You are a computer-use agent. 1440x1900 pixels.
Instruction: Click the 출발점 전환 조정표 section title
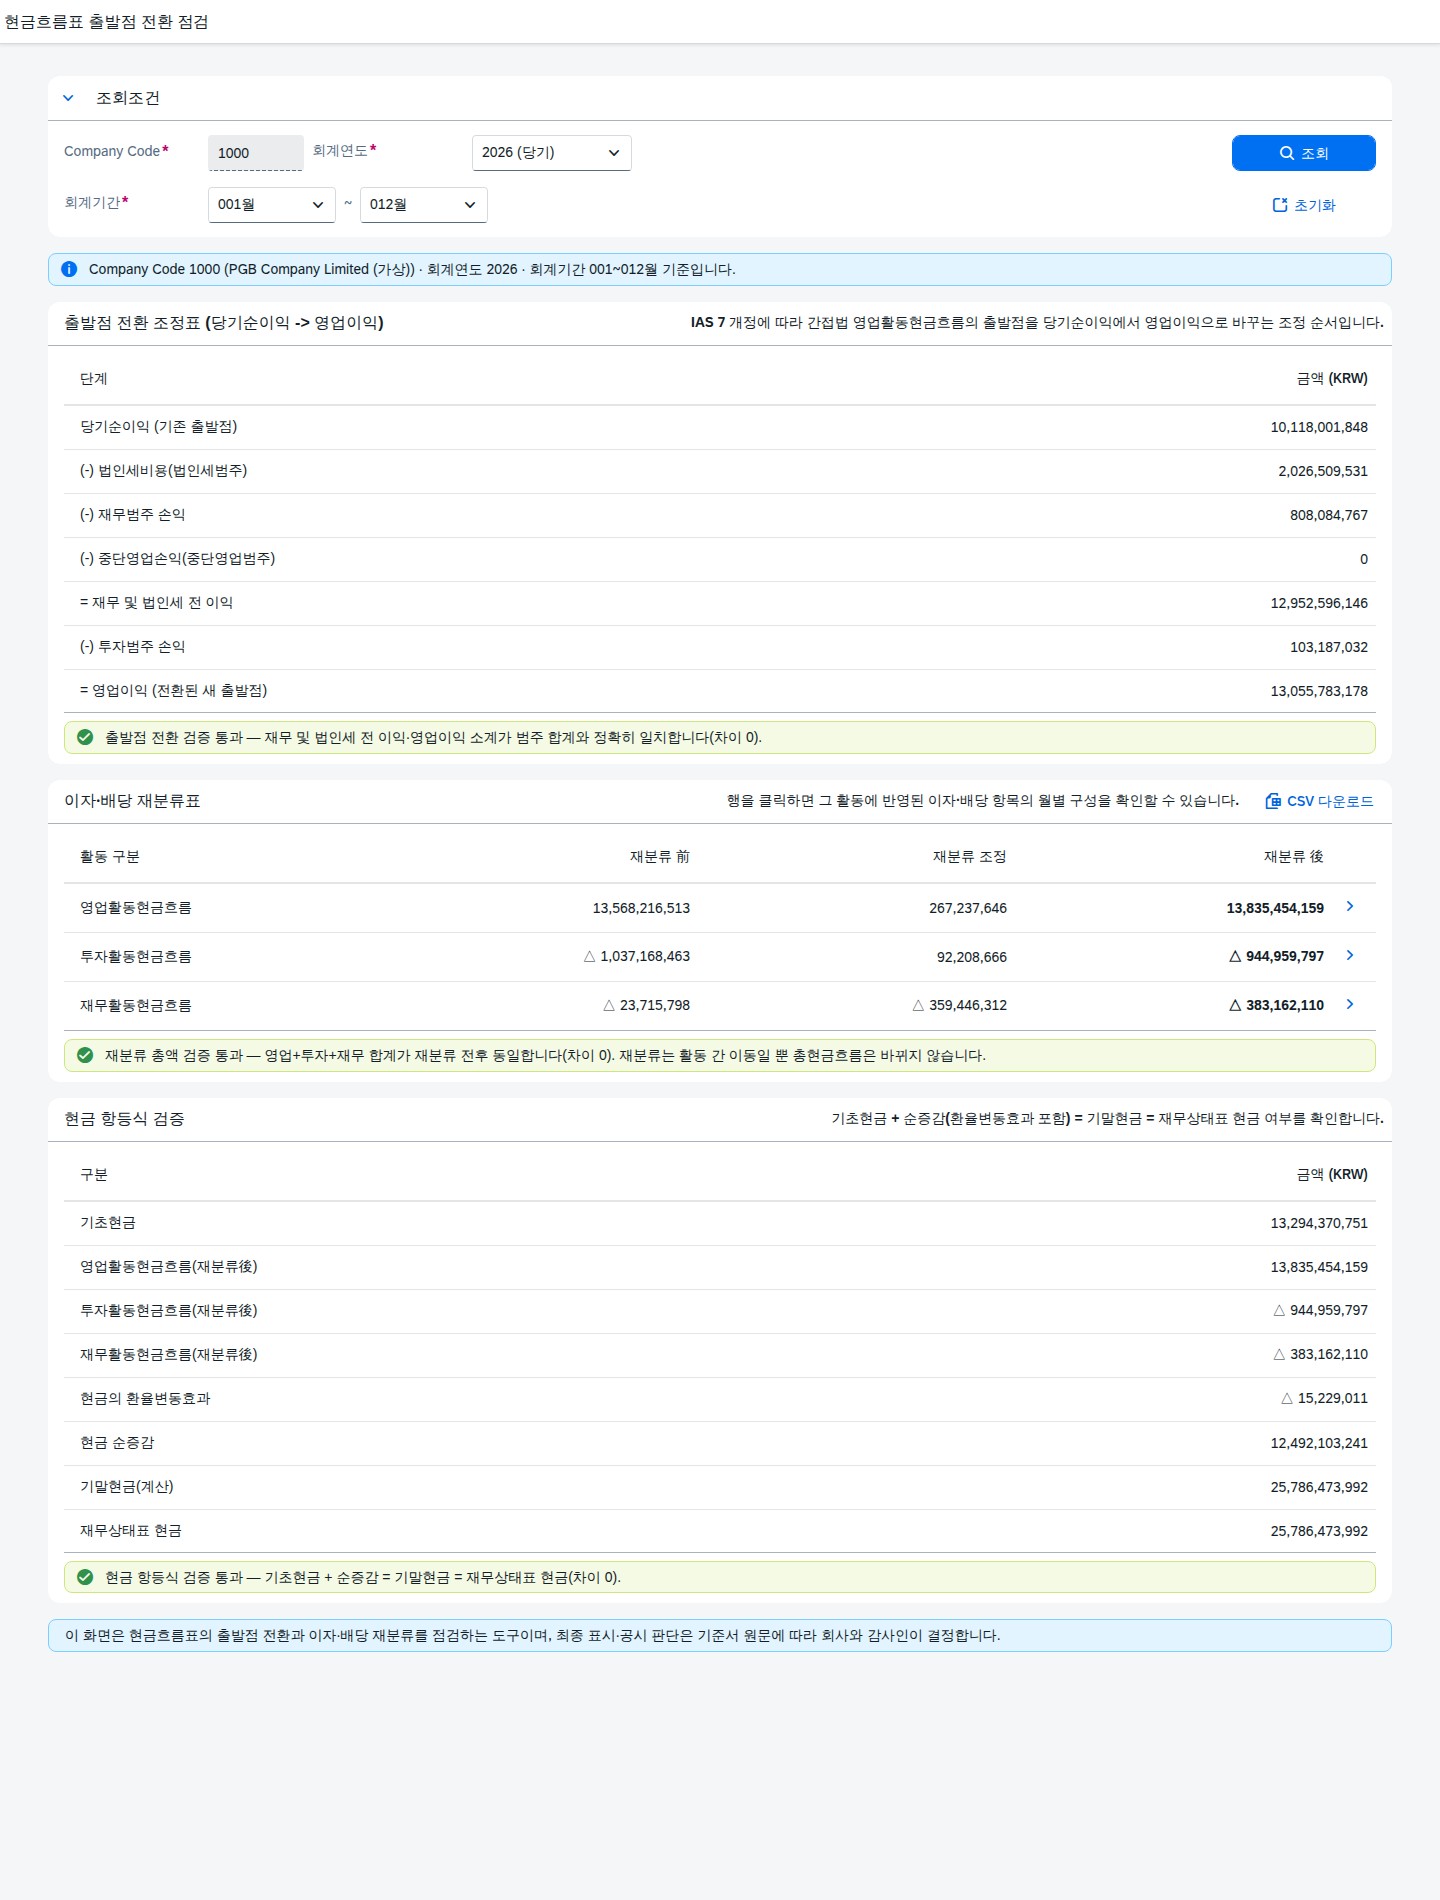pyautogui.click(x=224, y=323)
